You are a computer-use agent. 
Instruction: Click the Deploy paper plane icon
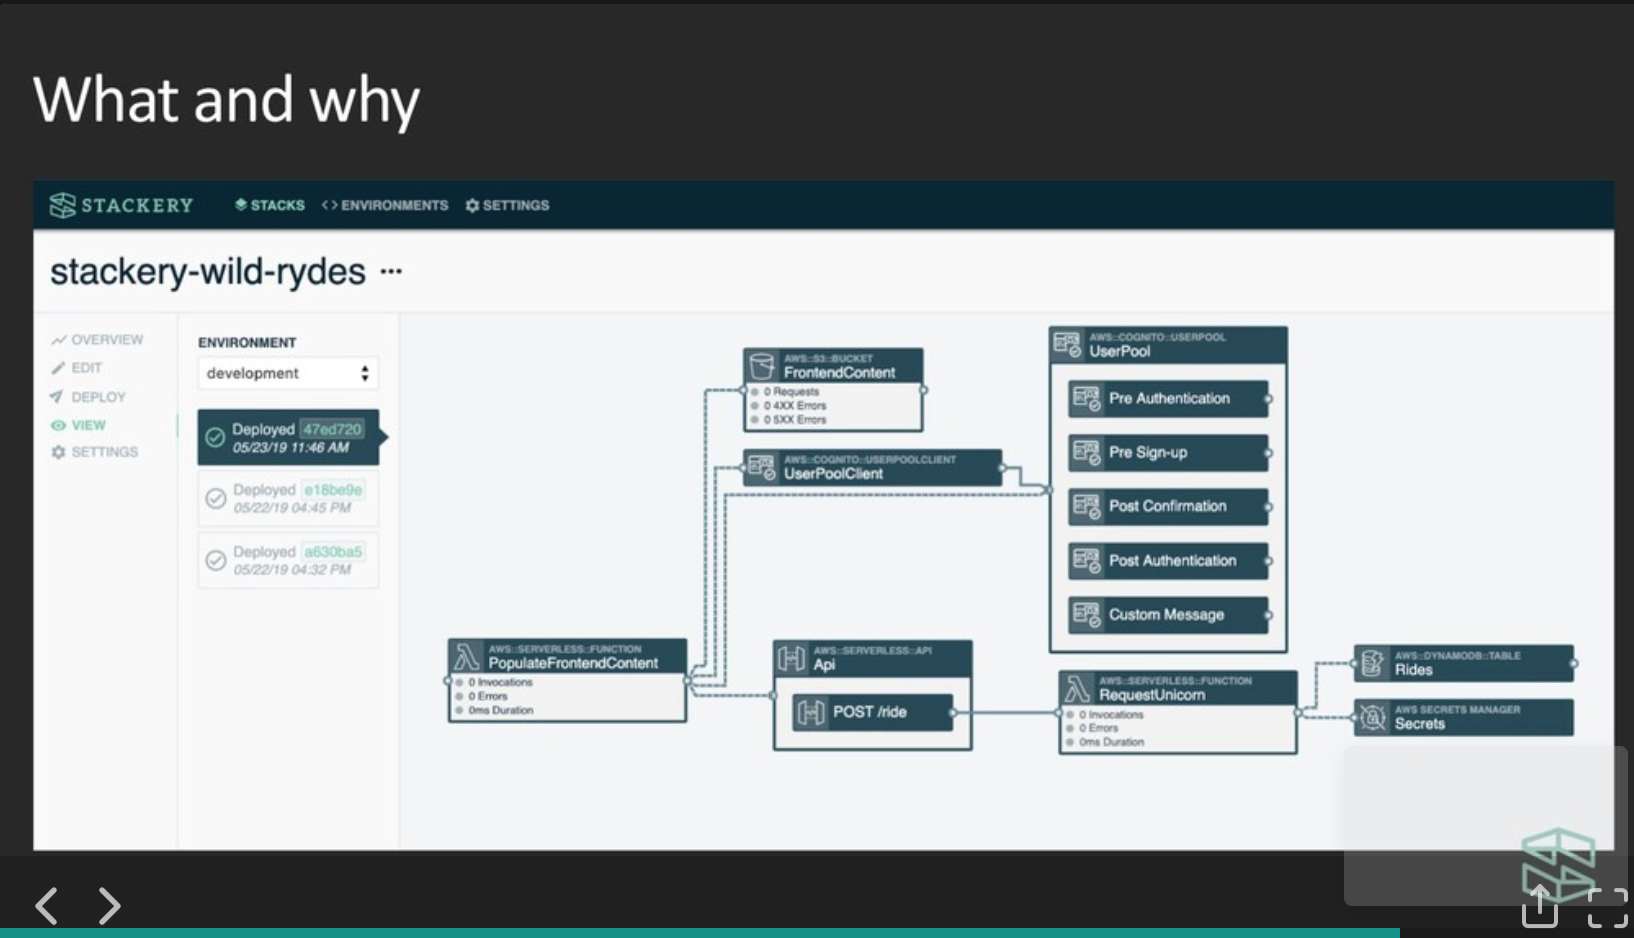pos(57,396)
